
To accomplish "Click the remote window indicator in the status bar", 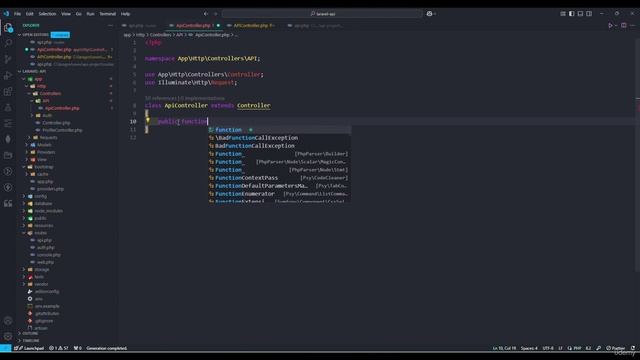I will (5, 348).
